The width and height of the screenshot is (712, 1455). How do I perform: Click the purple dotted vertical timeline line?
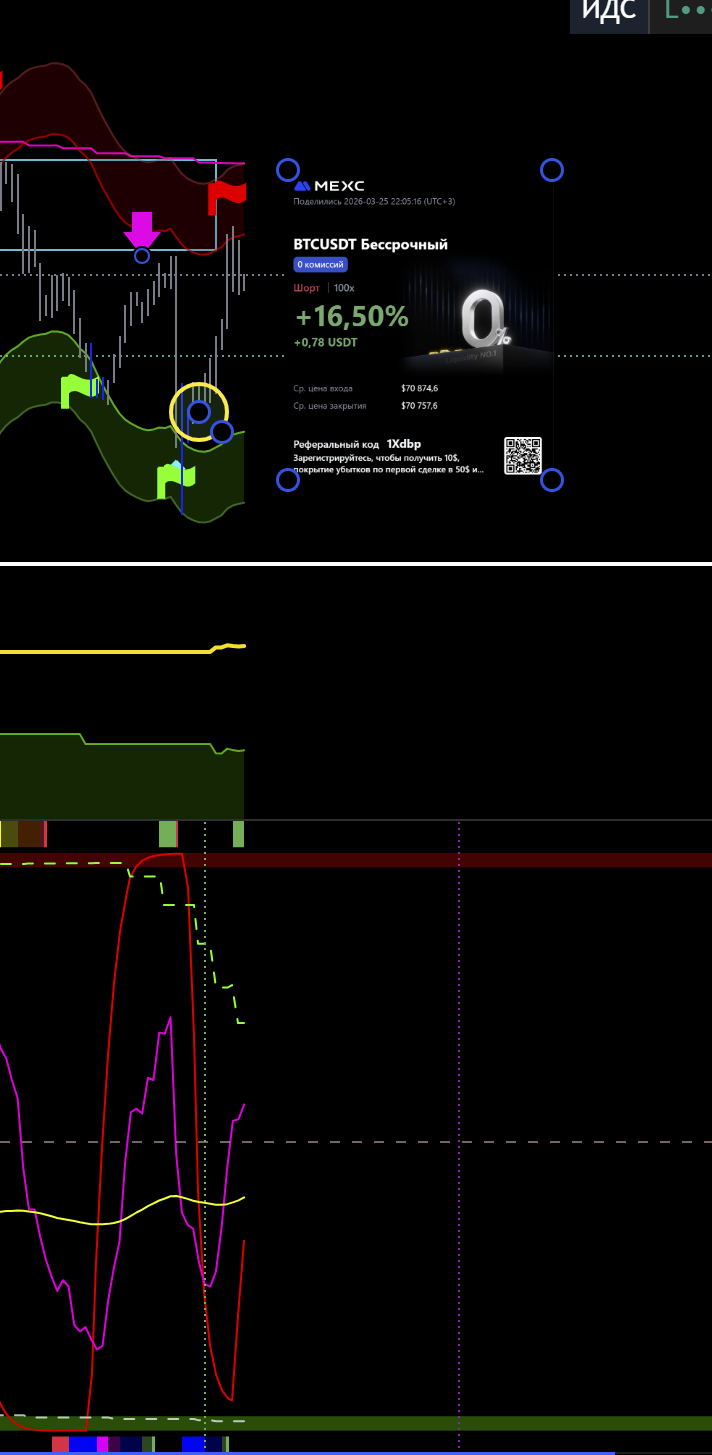(459, 1100)
